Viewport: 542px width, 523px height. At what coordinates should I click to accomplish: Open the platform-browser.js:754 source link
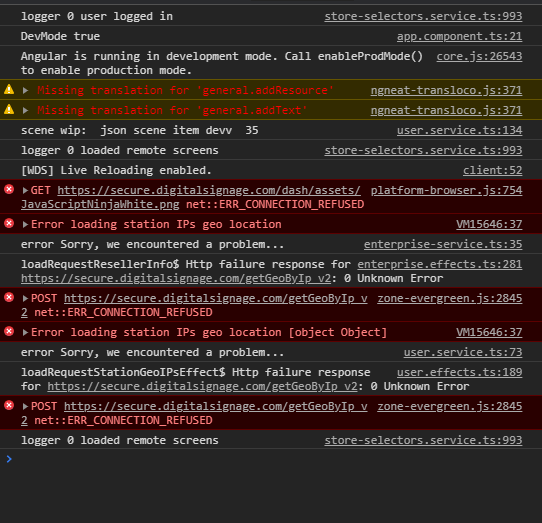446,190
